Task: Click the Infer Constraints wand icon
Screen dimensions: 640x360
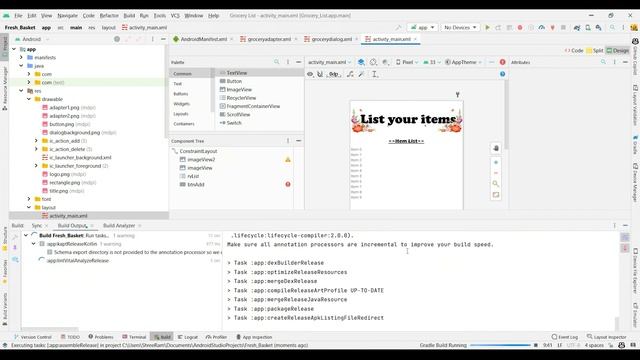Action: tap(361, 74)
